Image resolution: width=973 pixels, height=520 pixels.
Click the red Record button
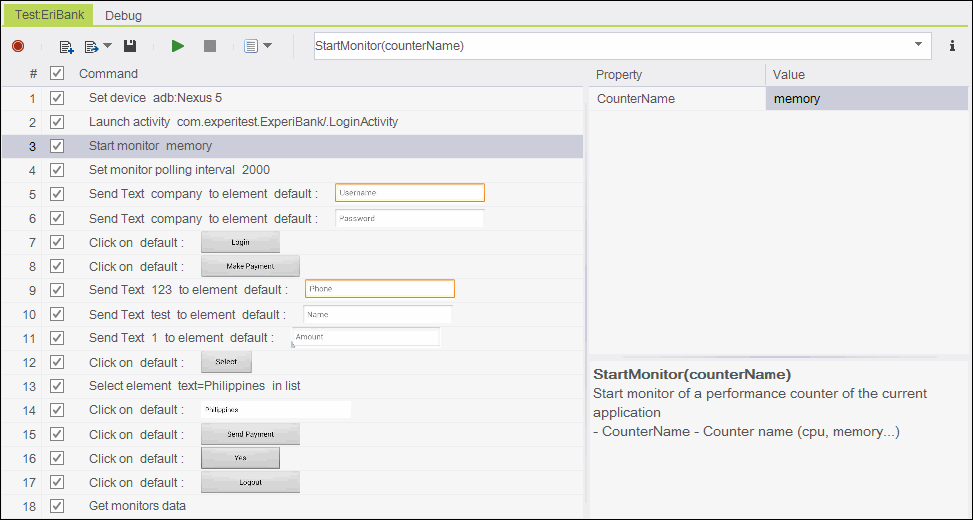tap(18, 46)
